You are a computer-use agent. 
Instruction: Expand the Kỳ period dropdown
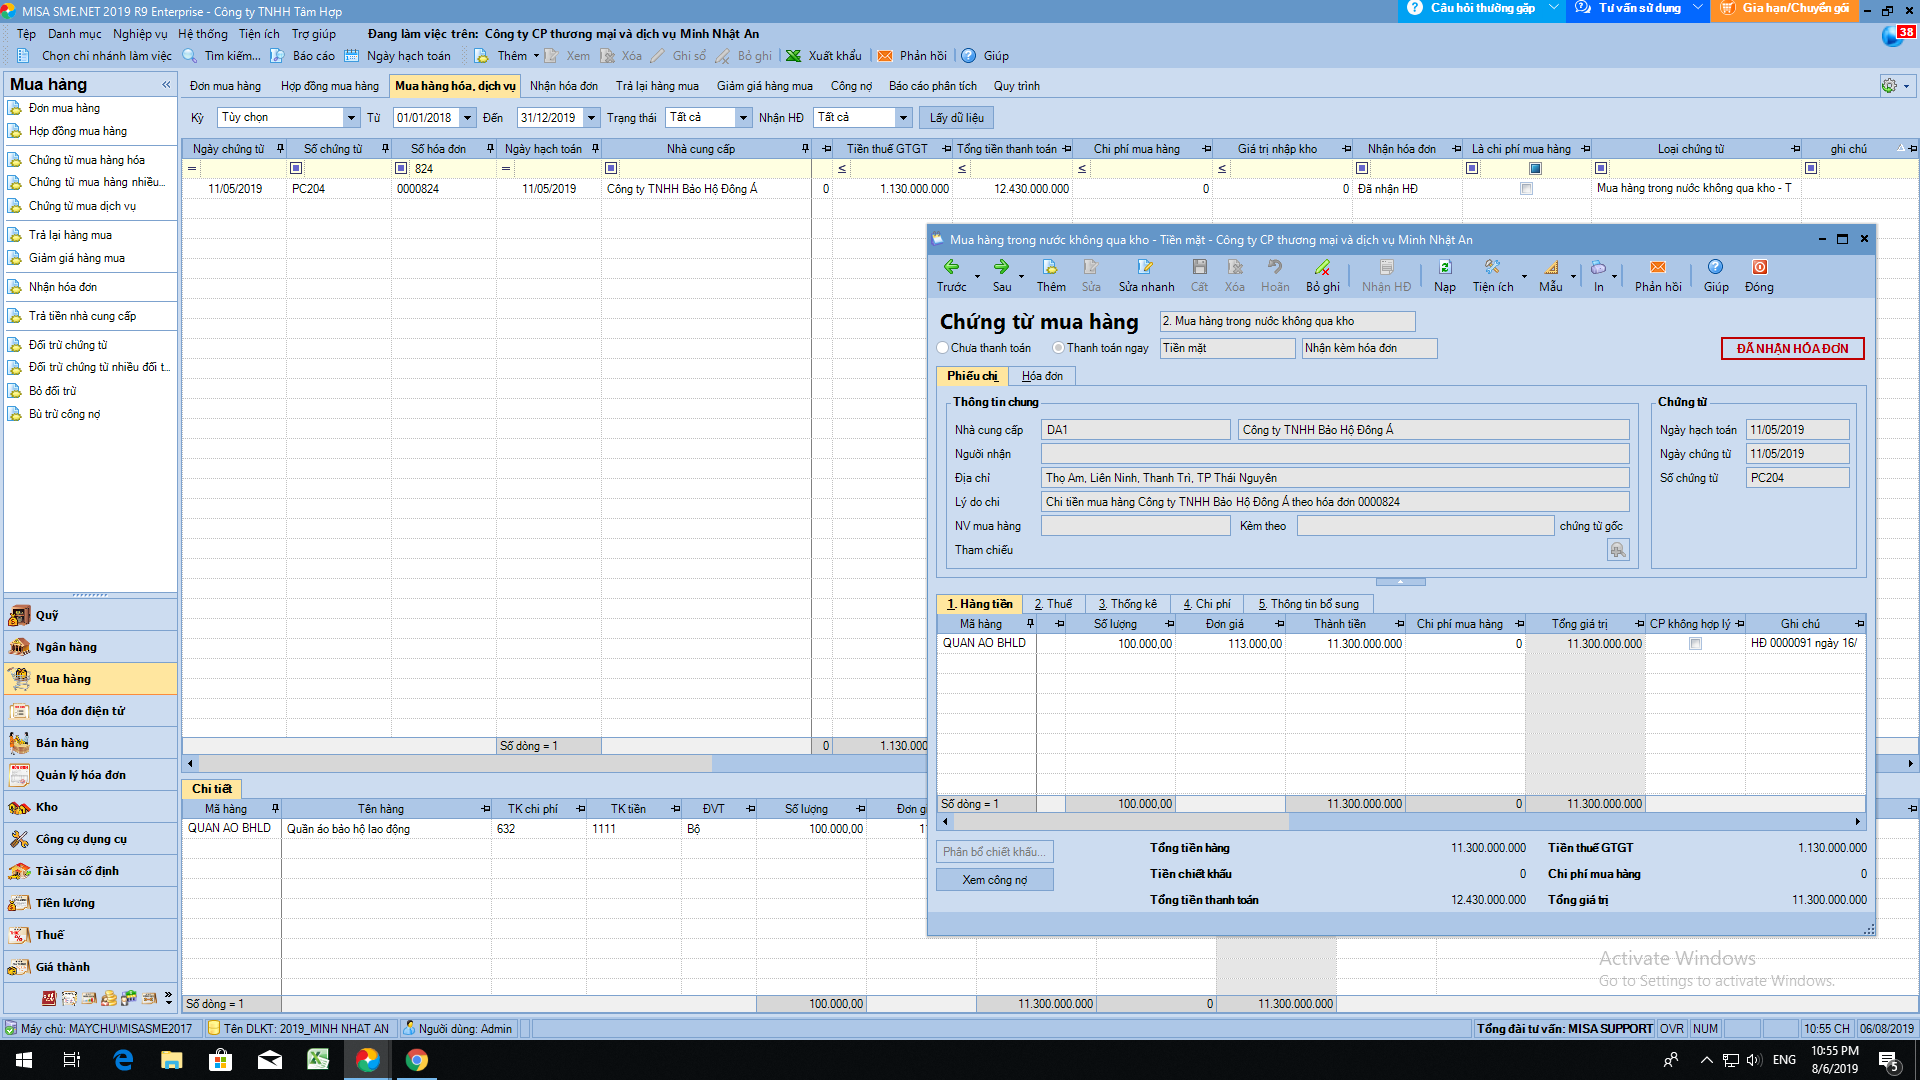point(351,118)
